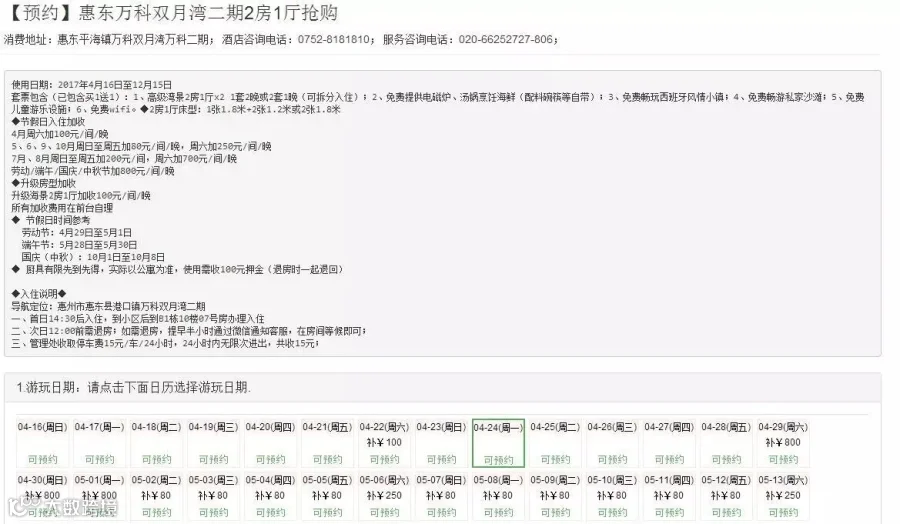Click the 消费地址 address text
900x524 pixels.
(109, 40)
